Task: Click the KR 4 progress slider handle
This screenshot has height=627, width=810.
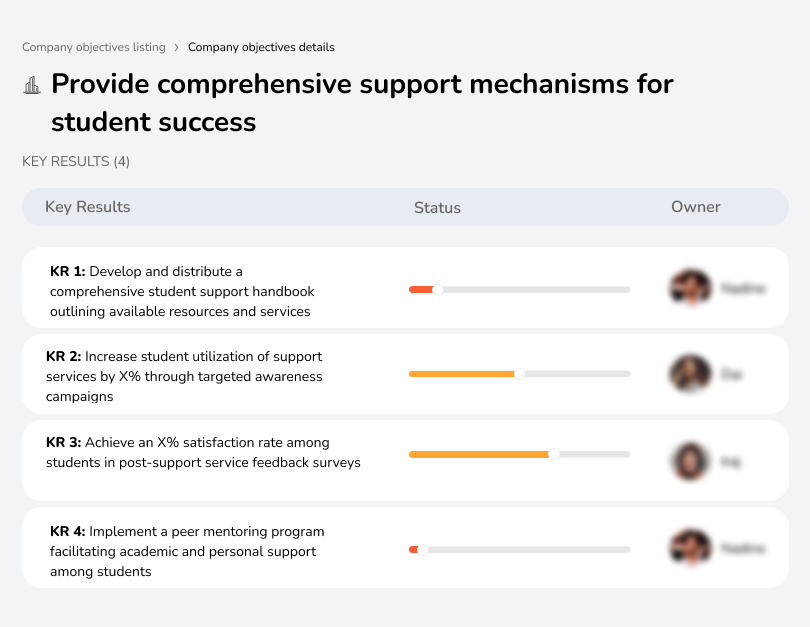Action: pyautogui.click(x=423, y=549)
